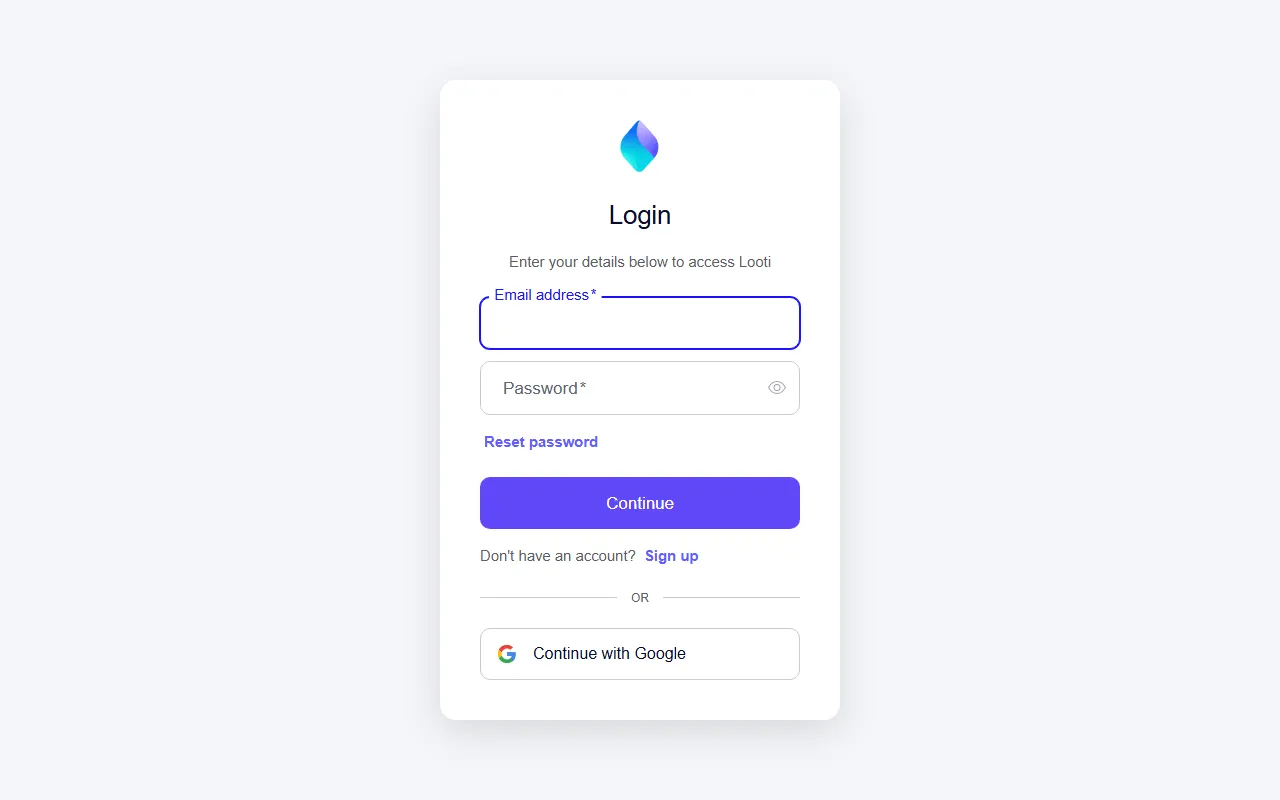Click the divider line right of OR
The width and height of the screenshot is (1280, 800).
731,598
